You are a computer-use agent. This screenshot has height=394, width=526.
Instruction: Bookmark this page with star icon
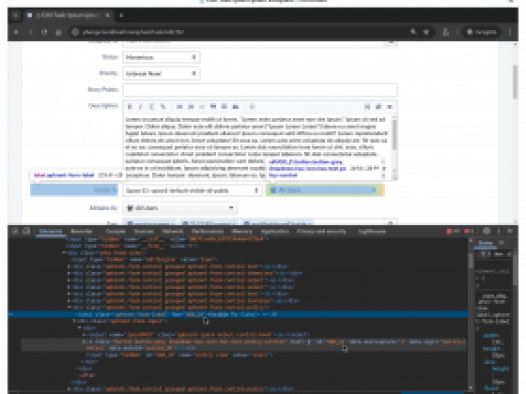[x=426, y=32]
